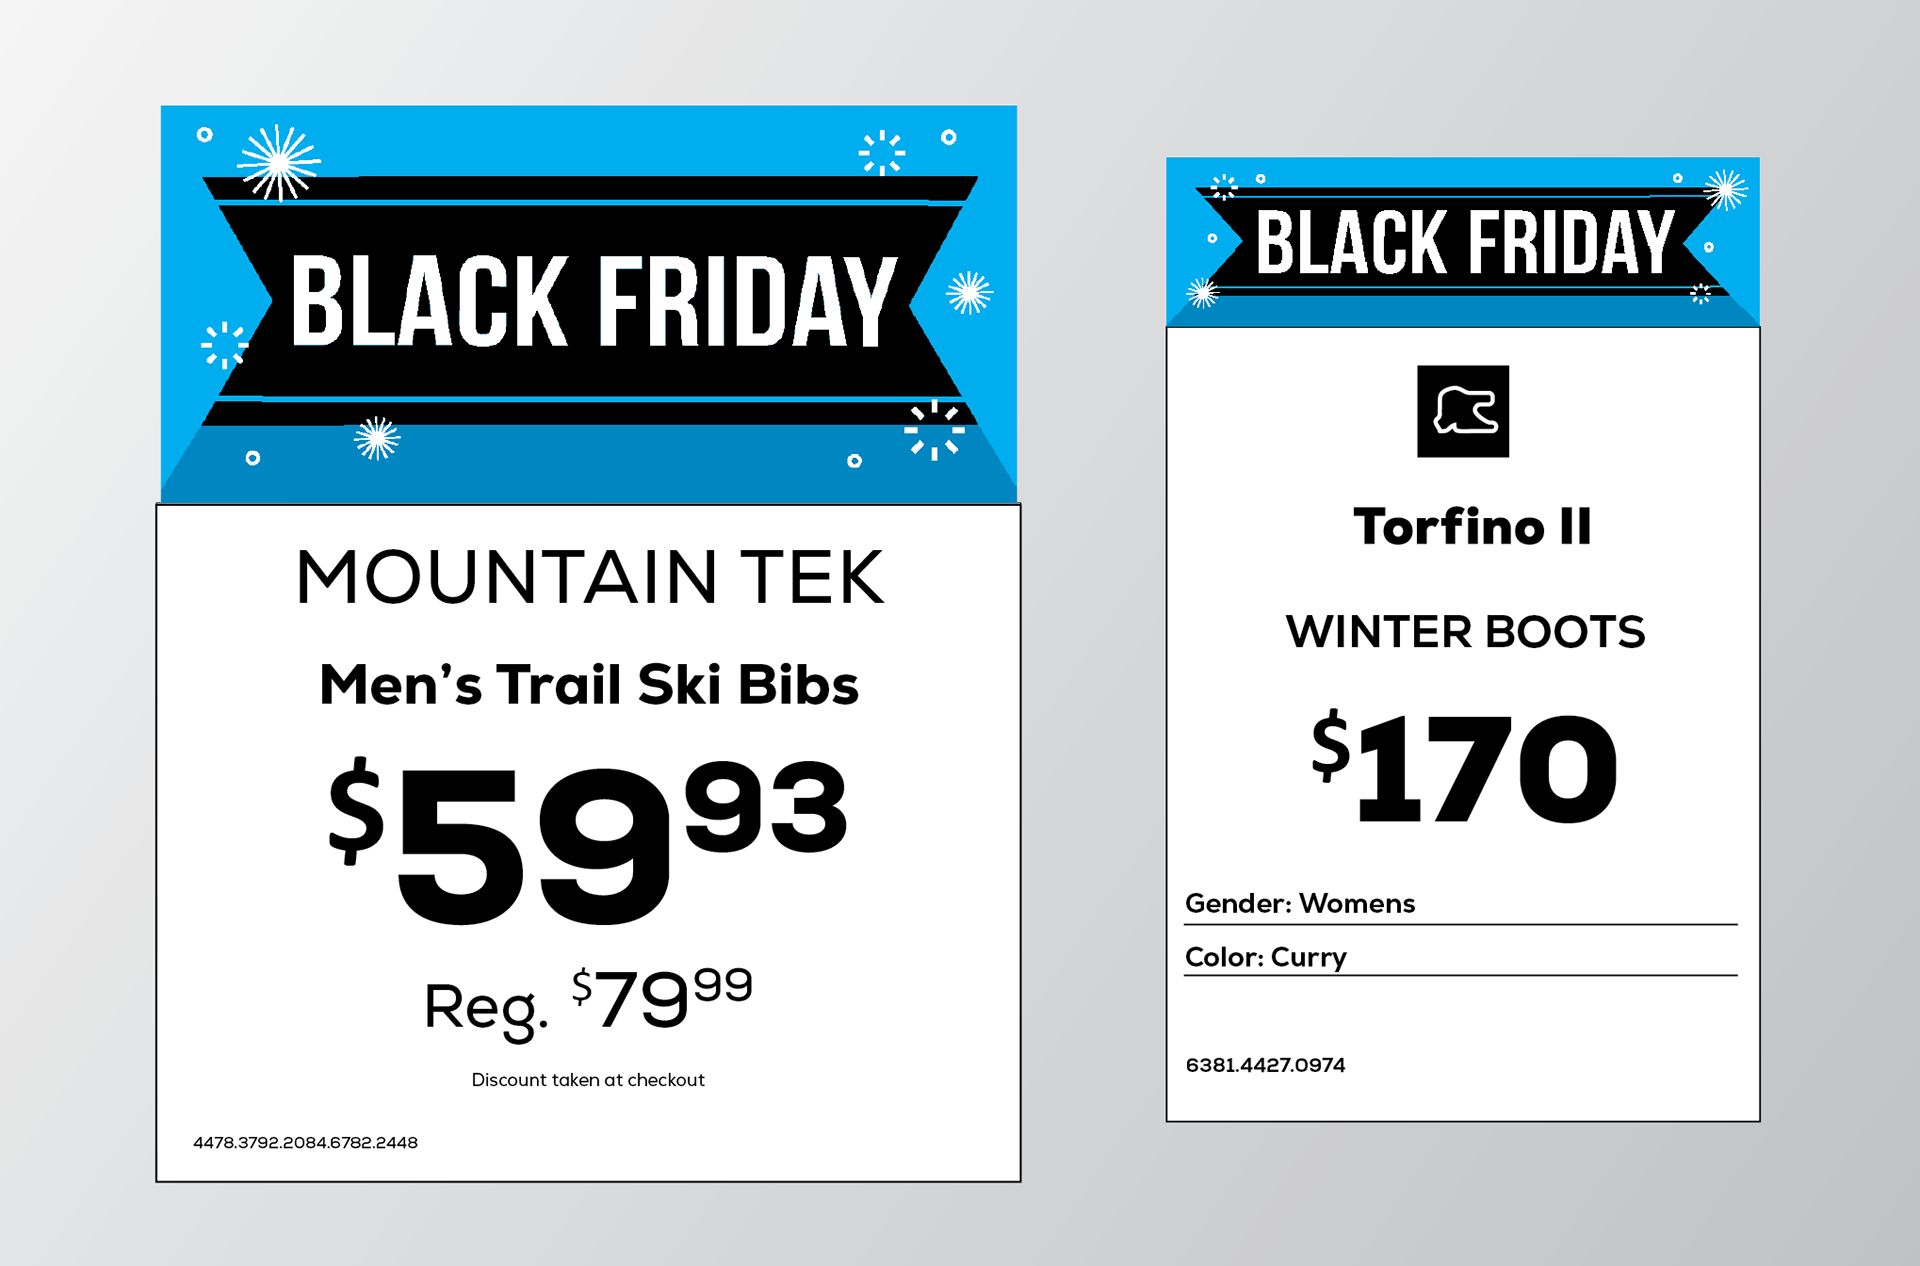Click the Discount taken at checkout note
Viewport: 1920px width, 1266px height.
588,1080
